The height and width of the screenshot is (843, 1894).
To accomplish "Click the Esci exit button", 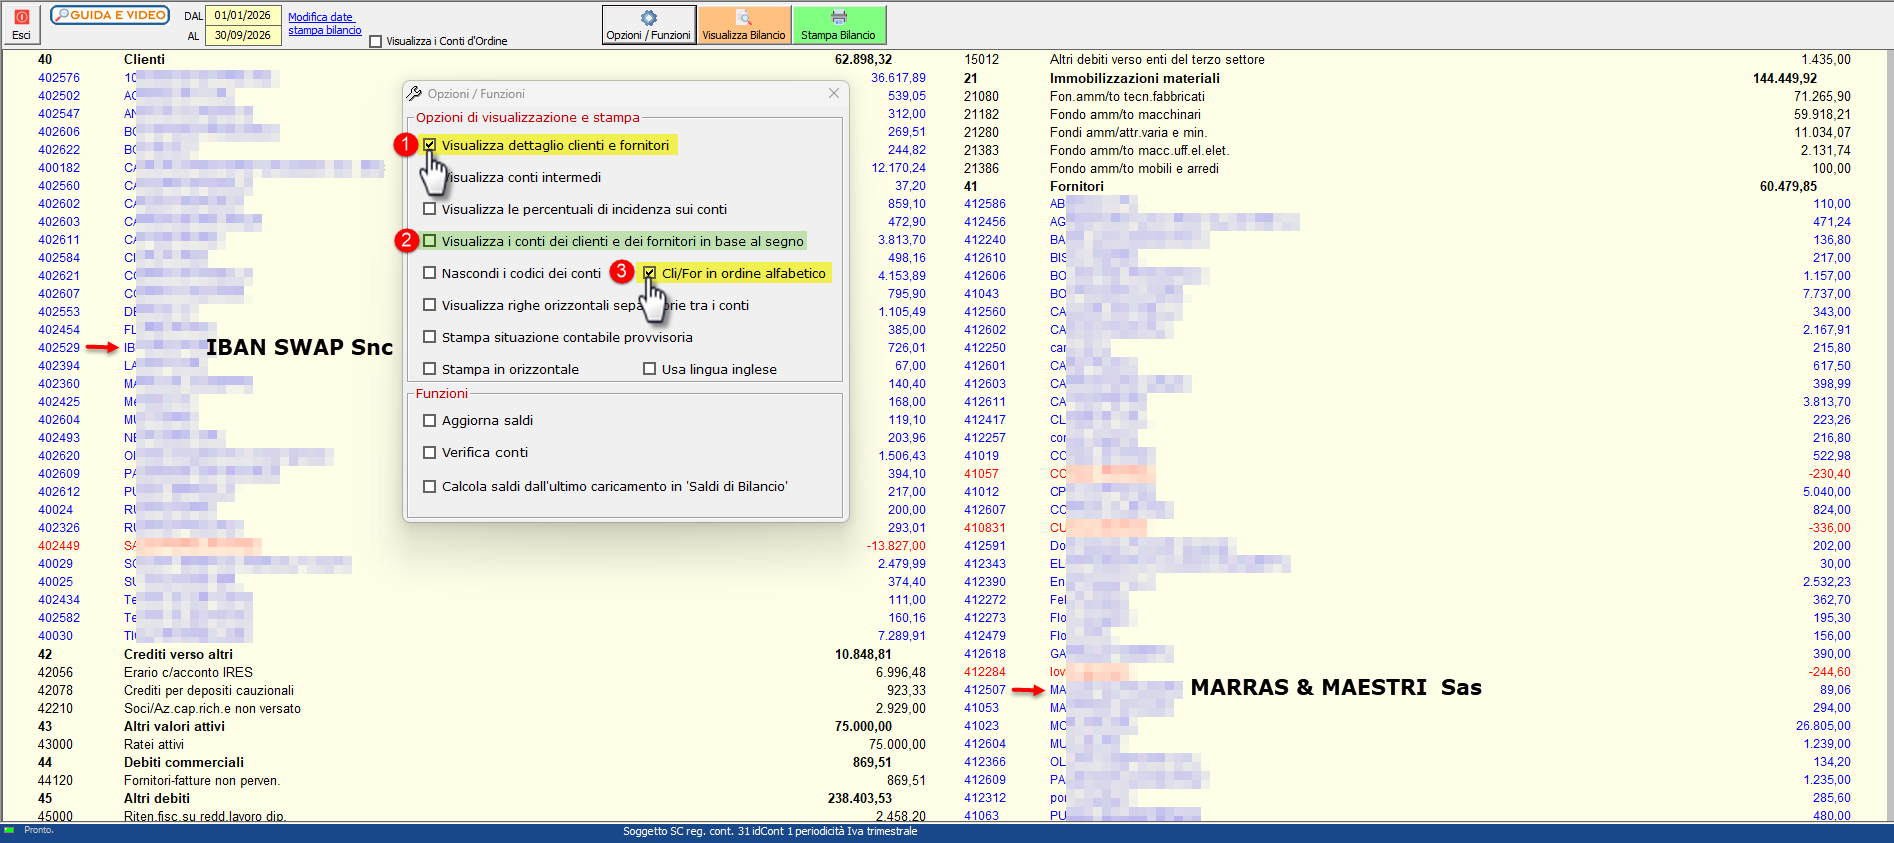I will [x=21, y=25].
